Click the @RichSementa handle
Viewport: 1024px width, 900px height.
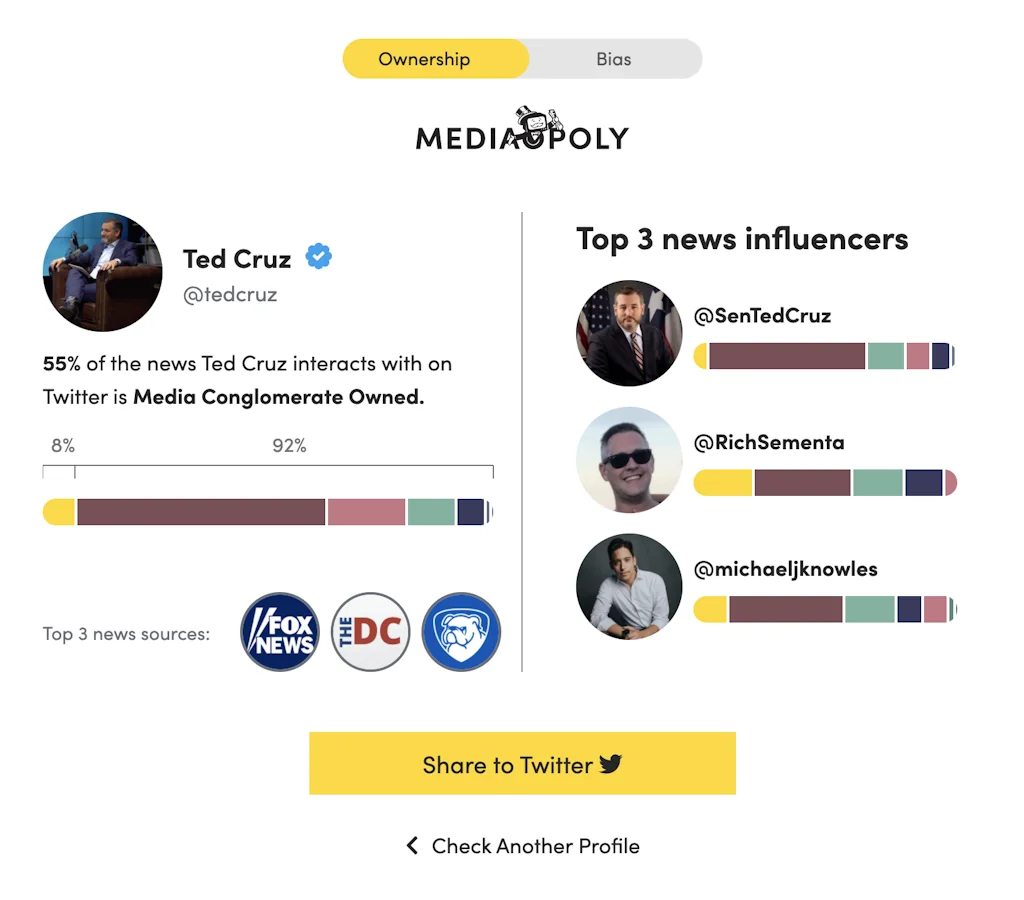(768, 442)
